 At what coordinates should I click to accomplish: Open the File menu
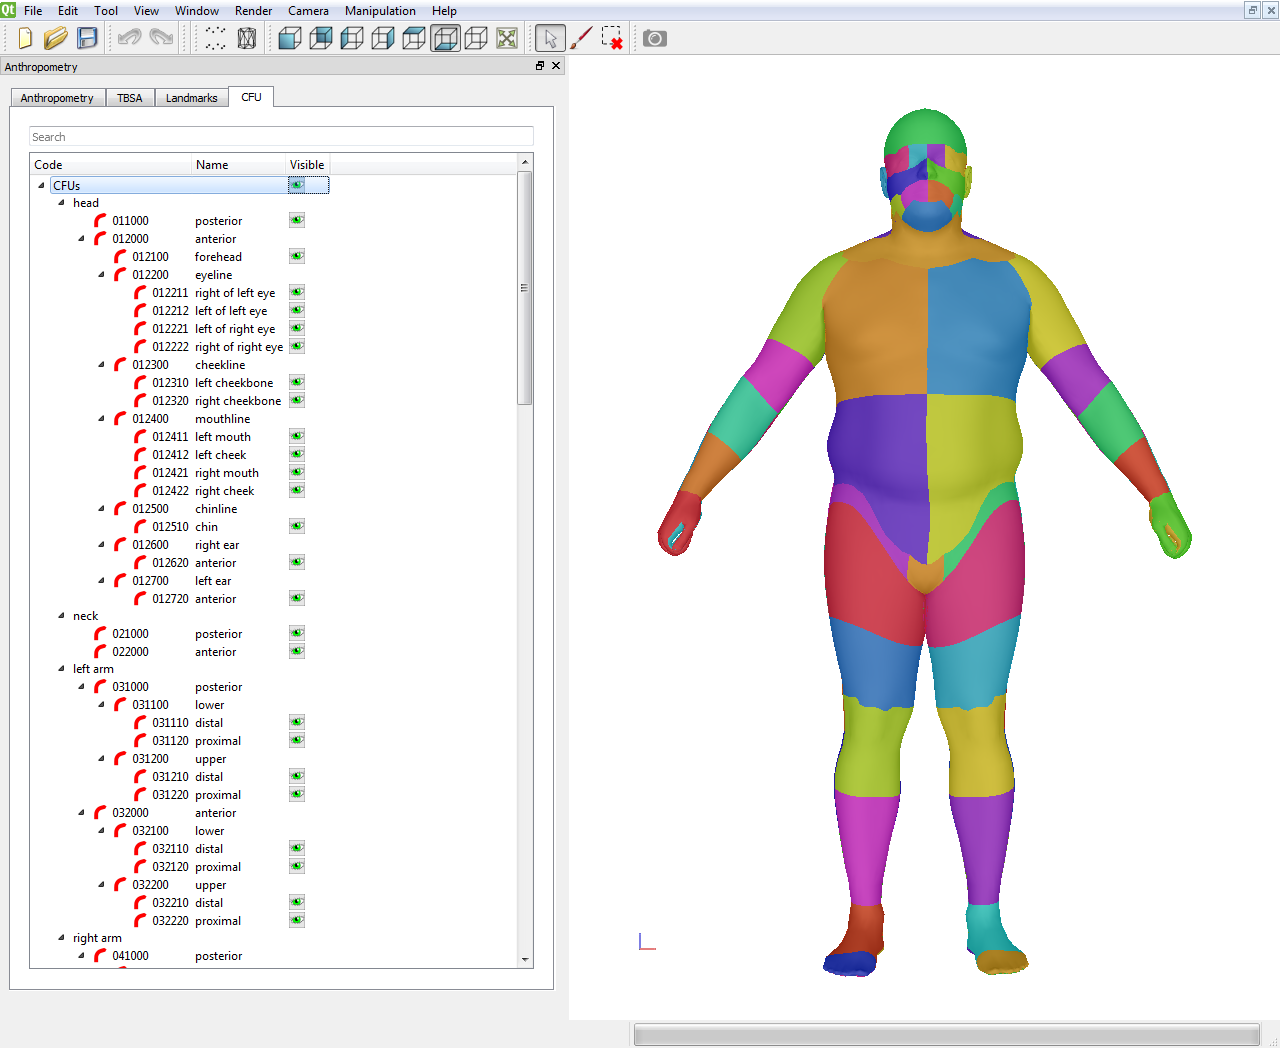[33, 11]
